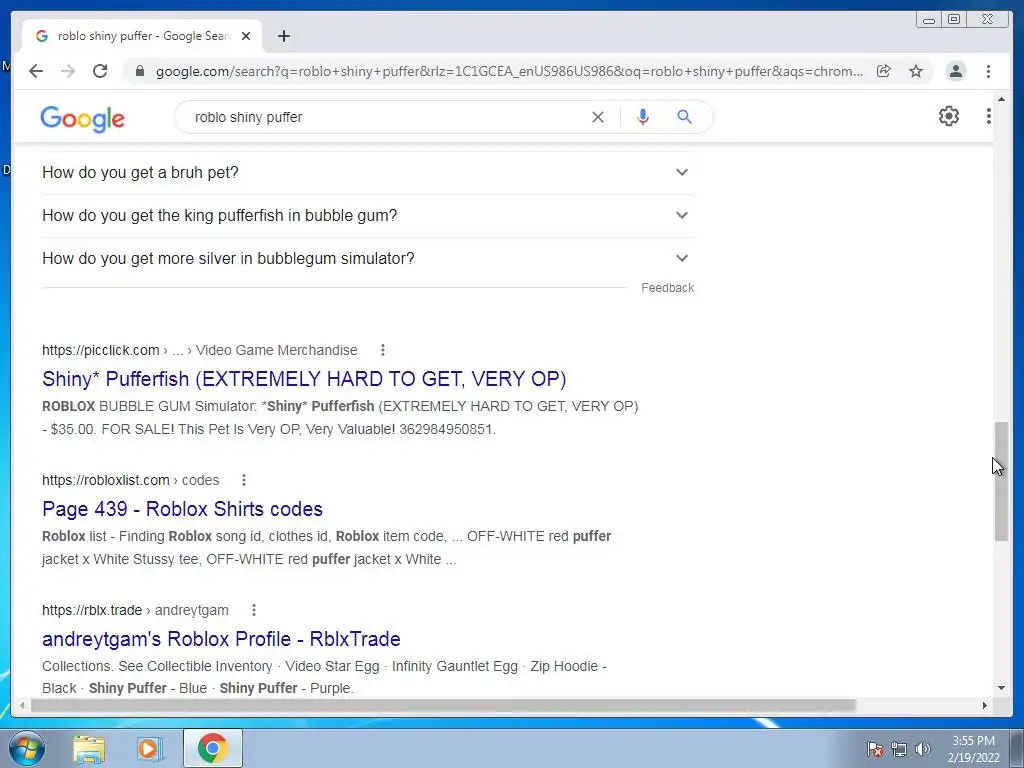This screenshot has height=768, width=1024.
Task: Go to Google homepage via logo
Action: [x=82, y=118]
